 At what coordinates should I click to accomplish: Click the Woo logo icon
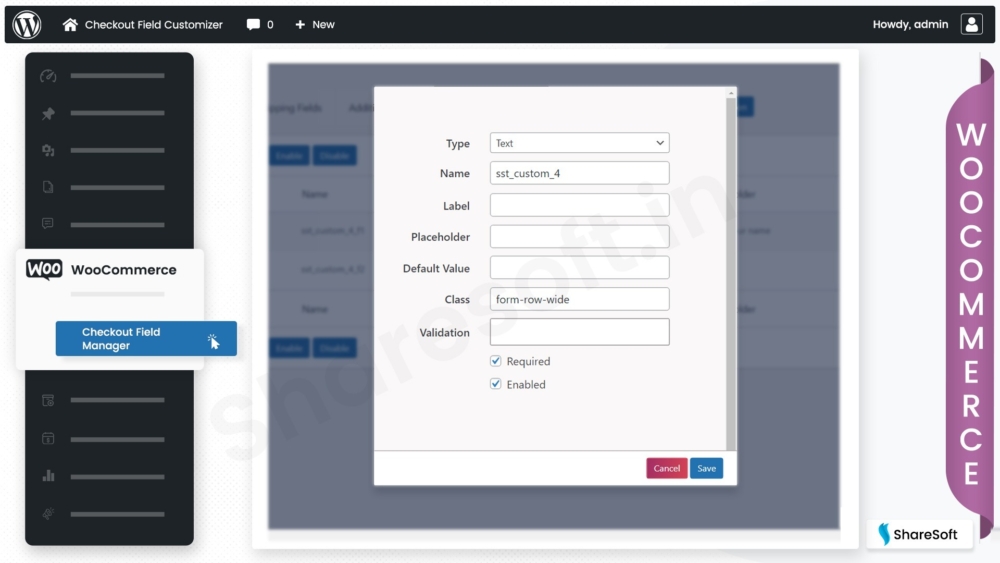tap(44, 269)
